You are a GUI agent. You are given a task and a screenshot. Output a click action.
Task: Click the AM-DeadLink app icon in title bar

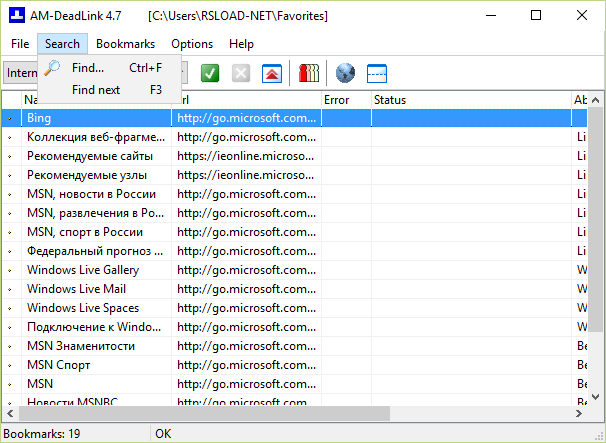[17, 15]
